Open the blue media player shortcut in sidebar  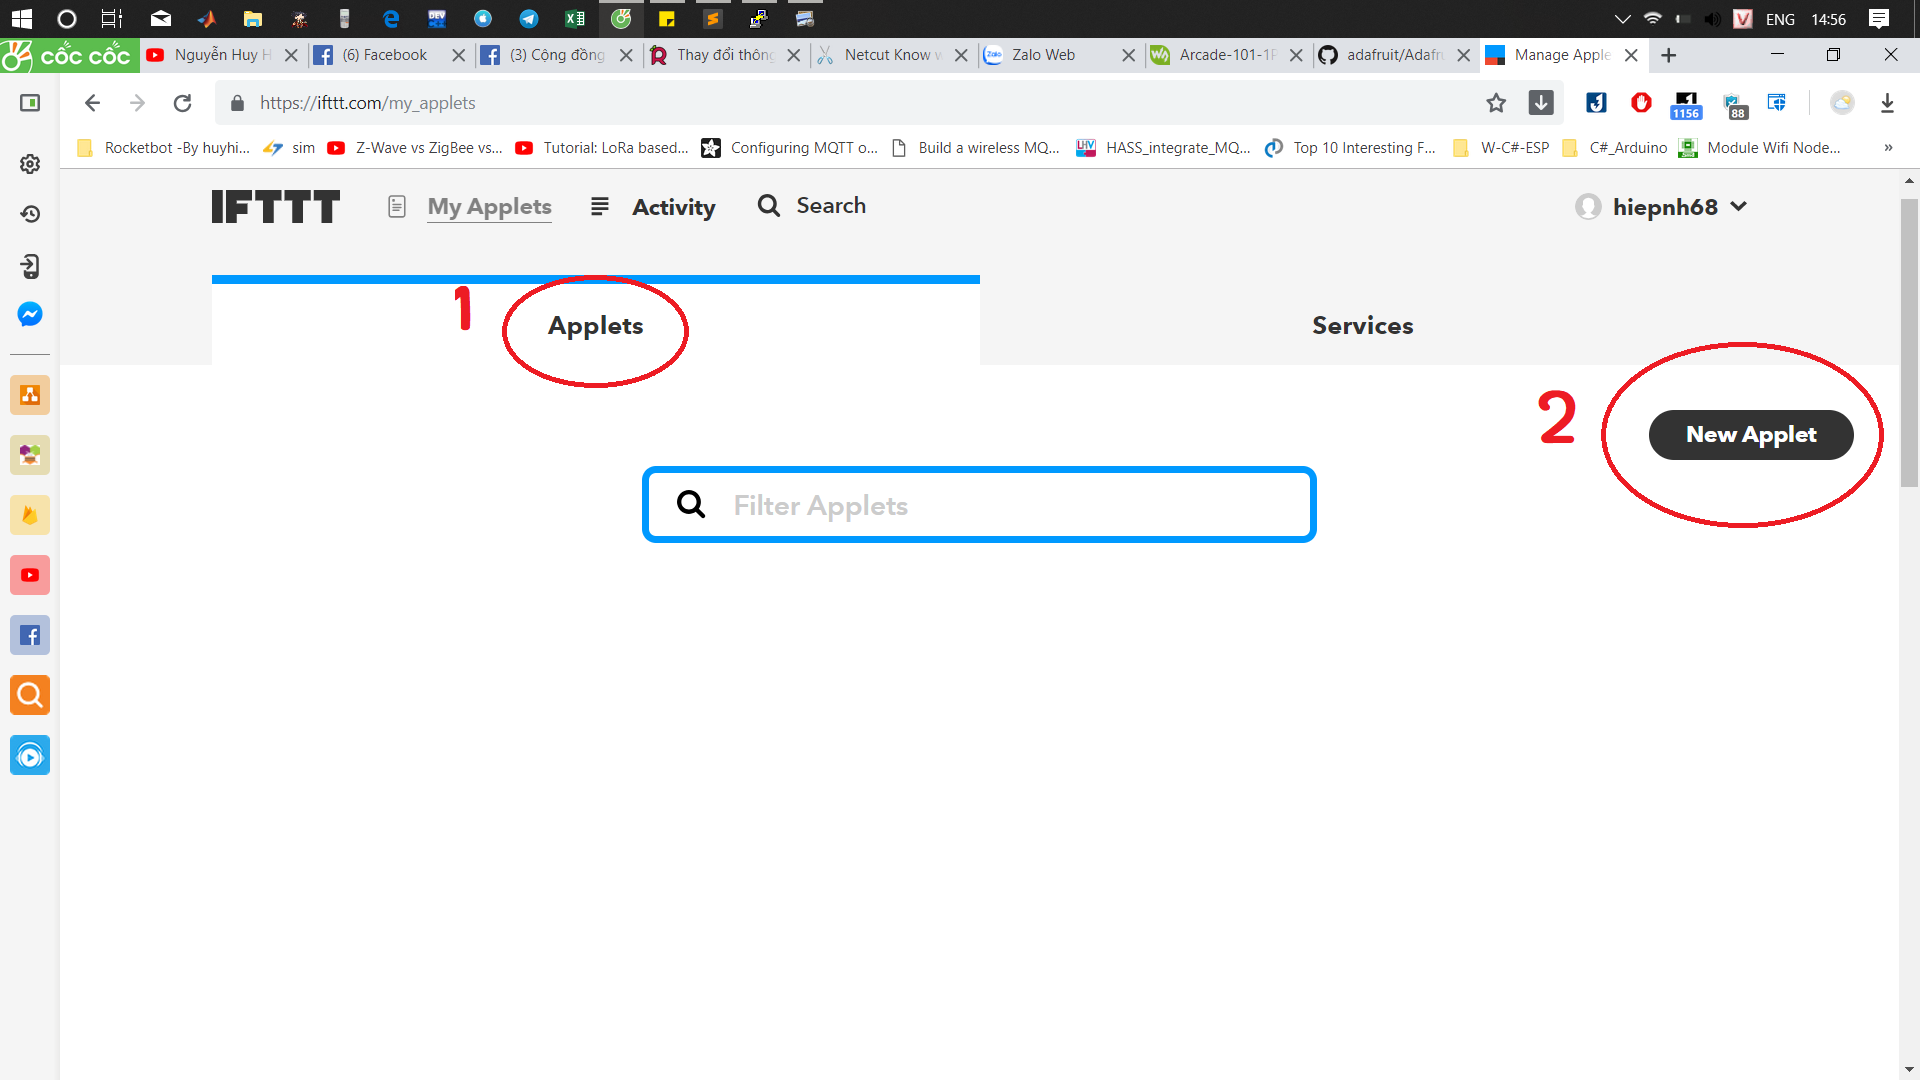point(30,756)
